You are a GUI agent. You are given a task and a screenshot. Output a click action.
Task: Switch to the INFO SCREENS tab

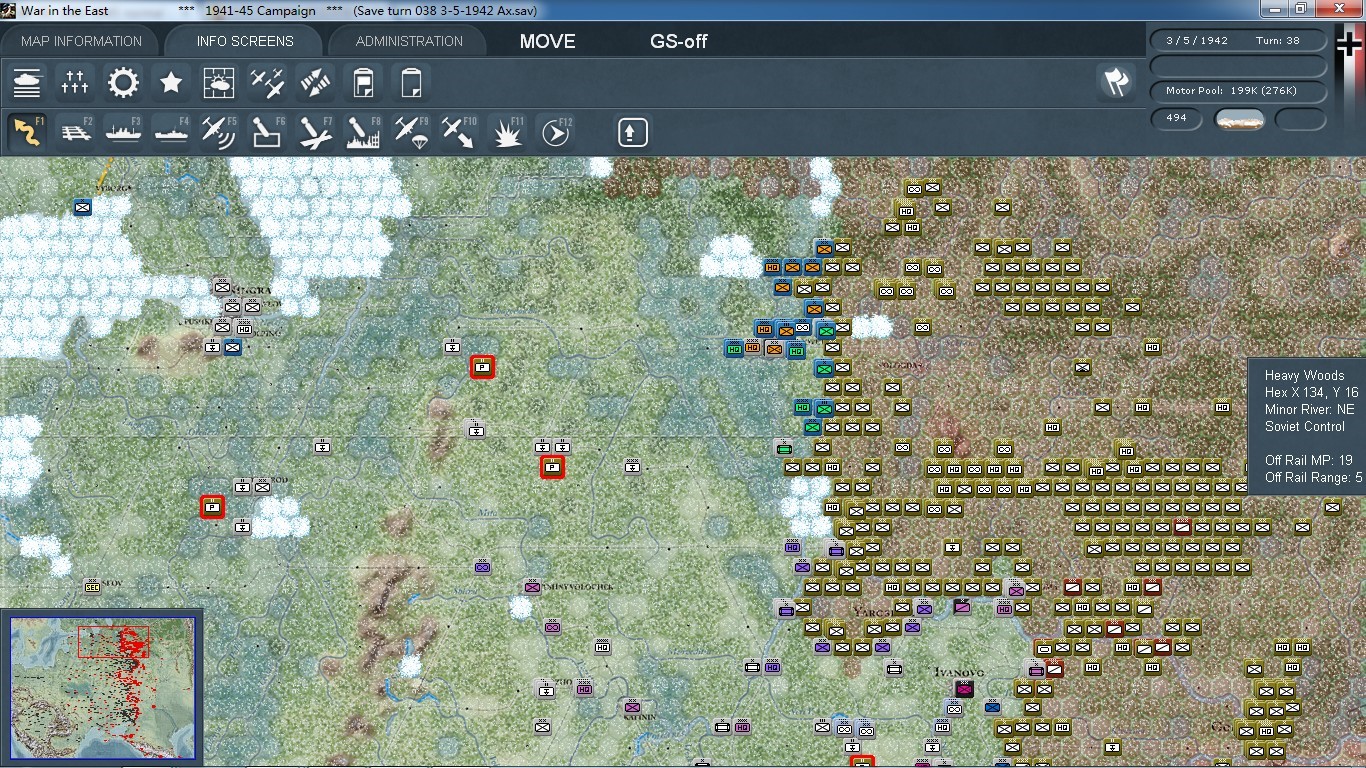pos(245,41)
